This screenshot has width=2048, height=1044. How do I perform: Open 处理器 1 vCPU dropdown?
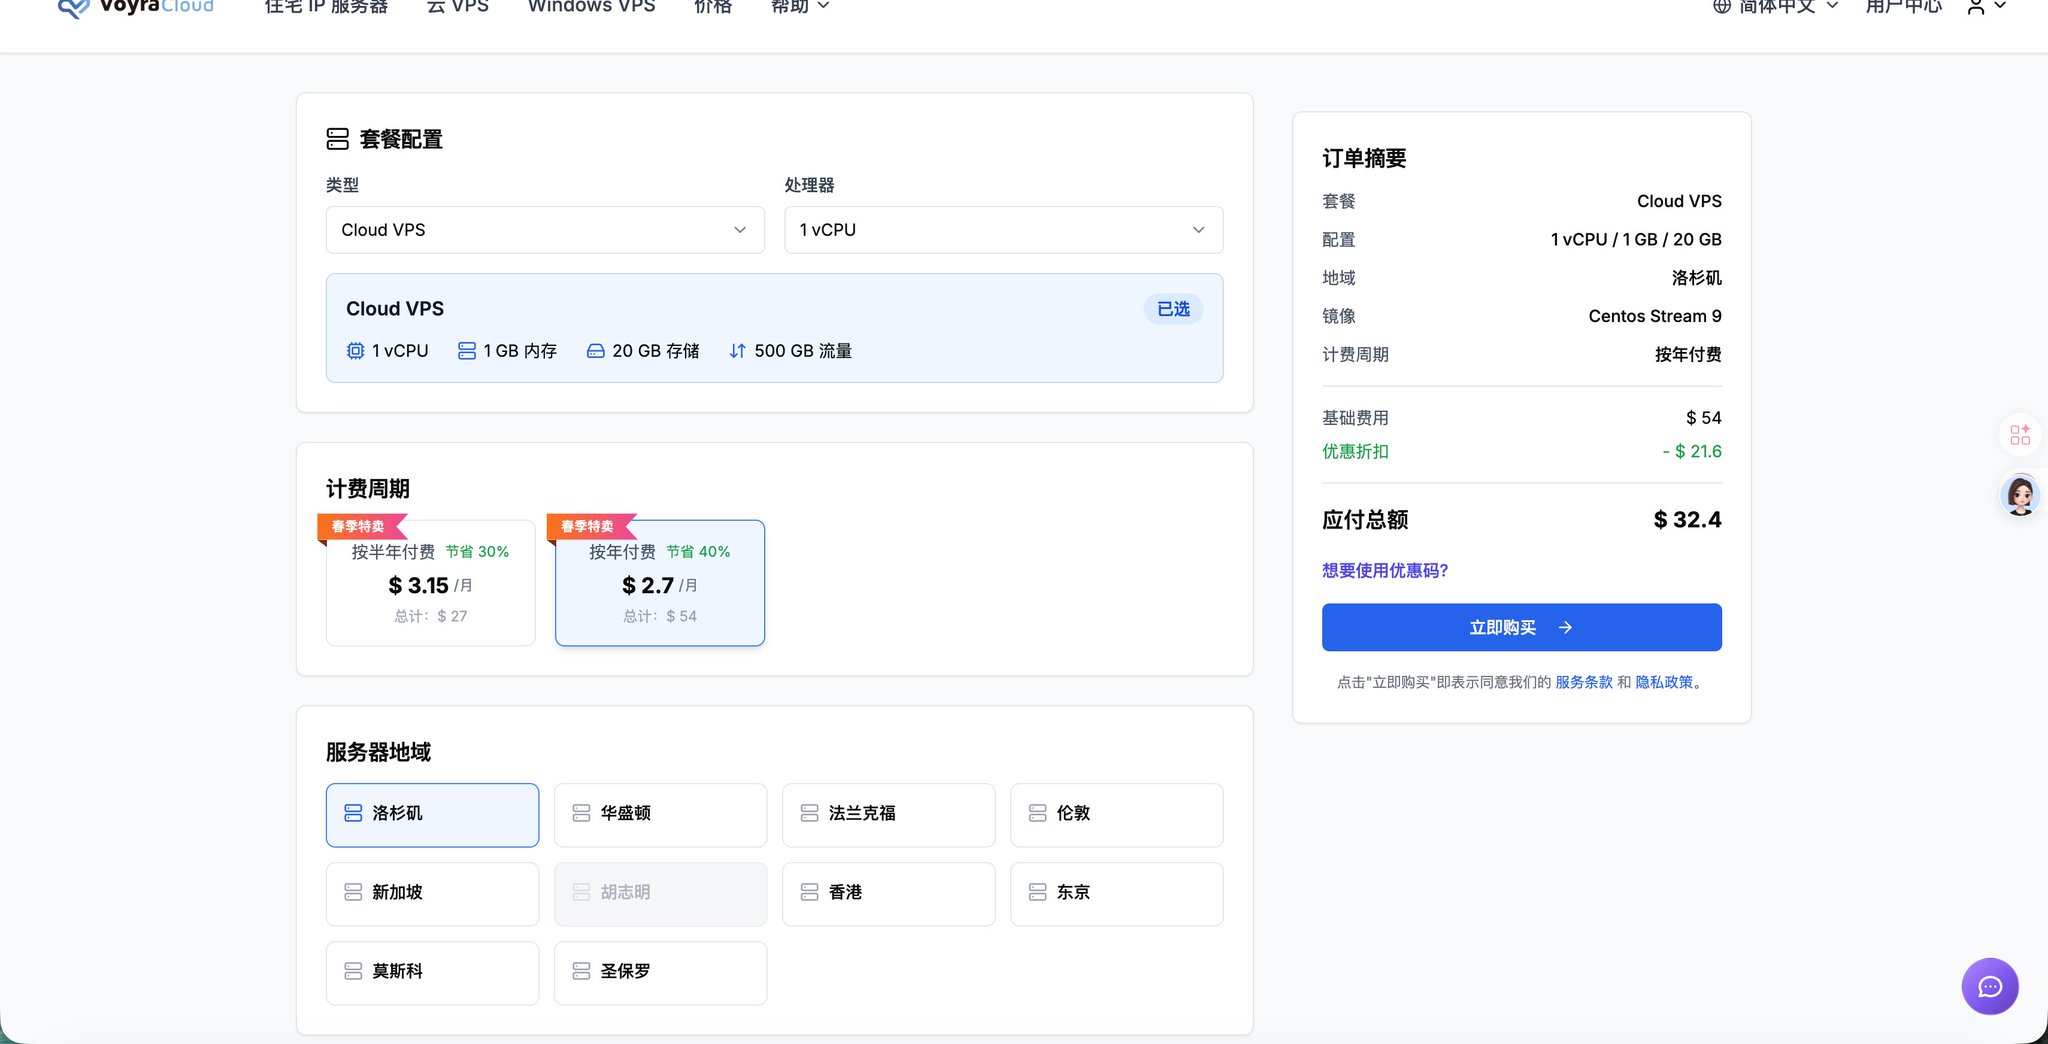point(1003,230)
